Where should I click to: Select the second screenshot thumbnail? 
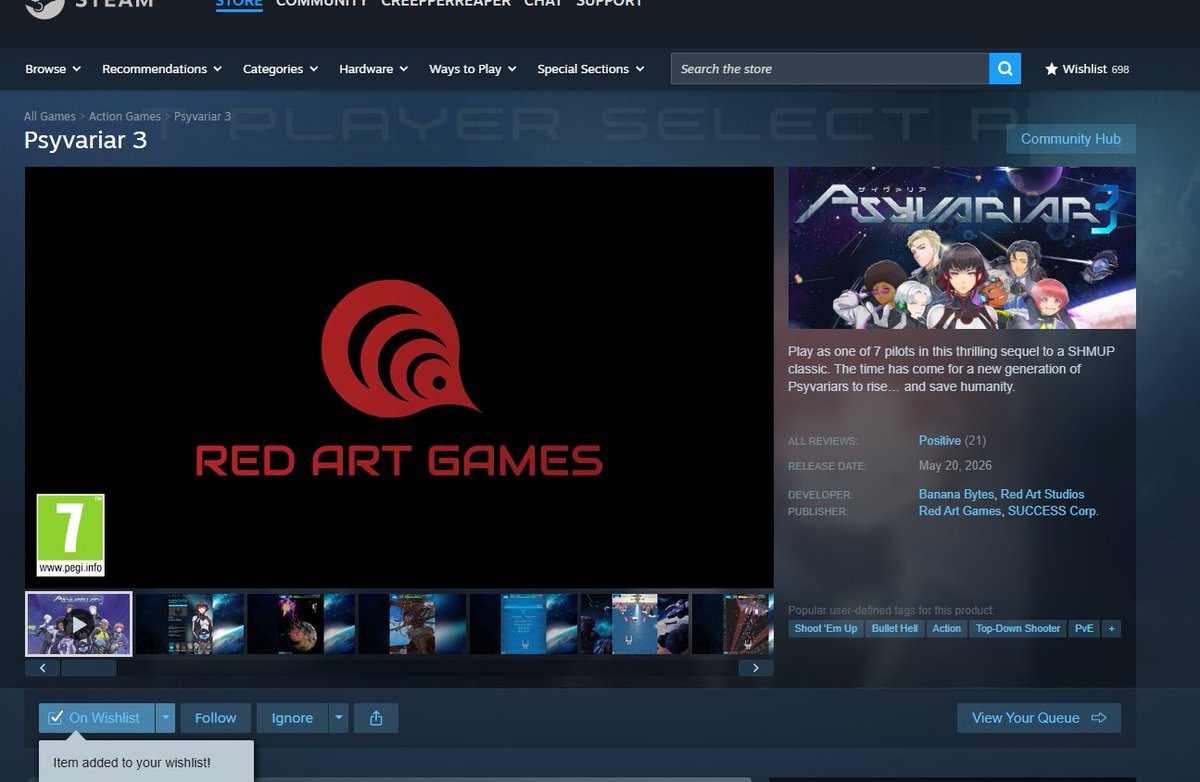click(x=190, y=624)
